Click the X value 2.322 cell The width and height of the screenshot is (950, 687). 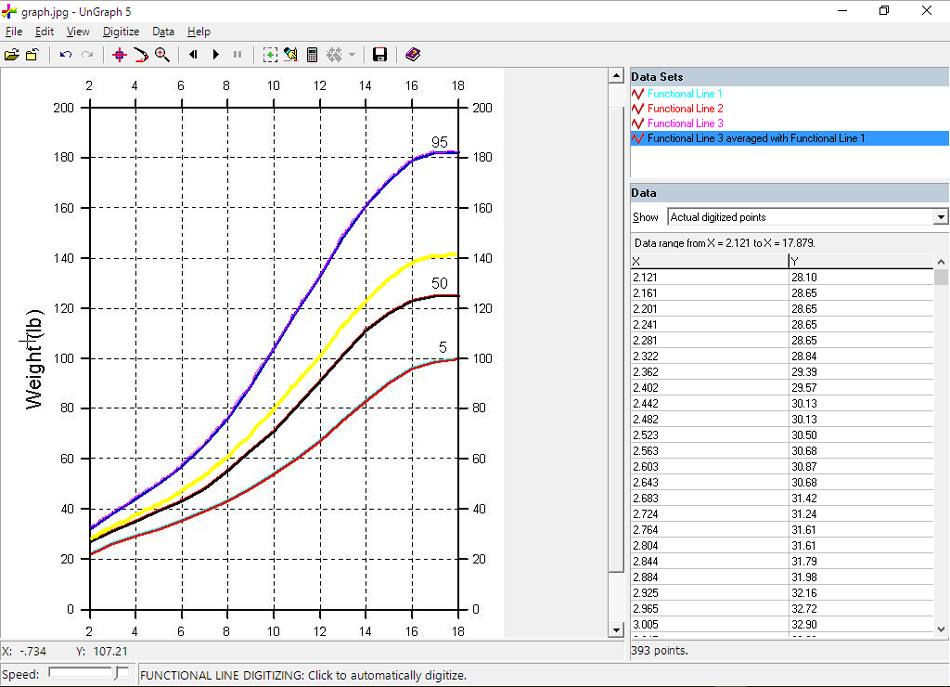click(709, 356)
